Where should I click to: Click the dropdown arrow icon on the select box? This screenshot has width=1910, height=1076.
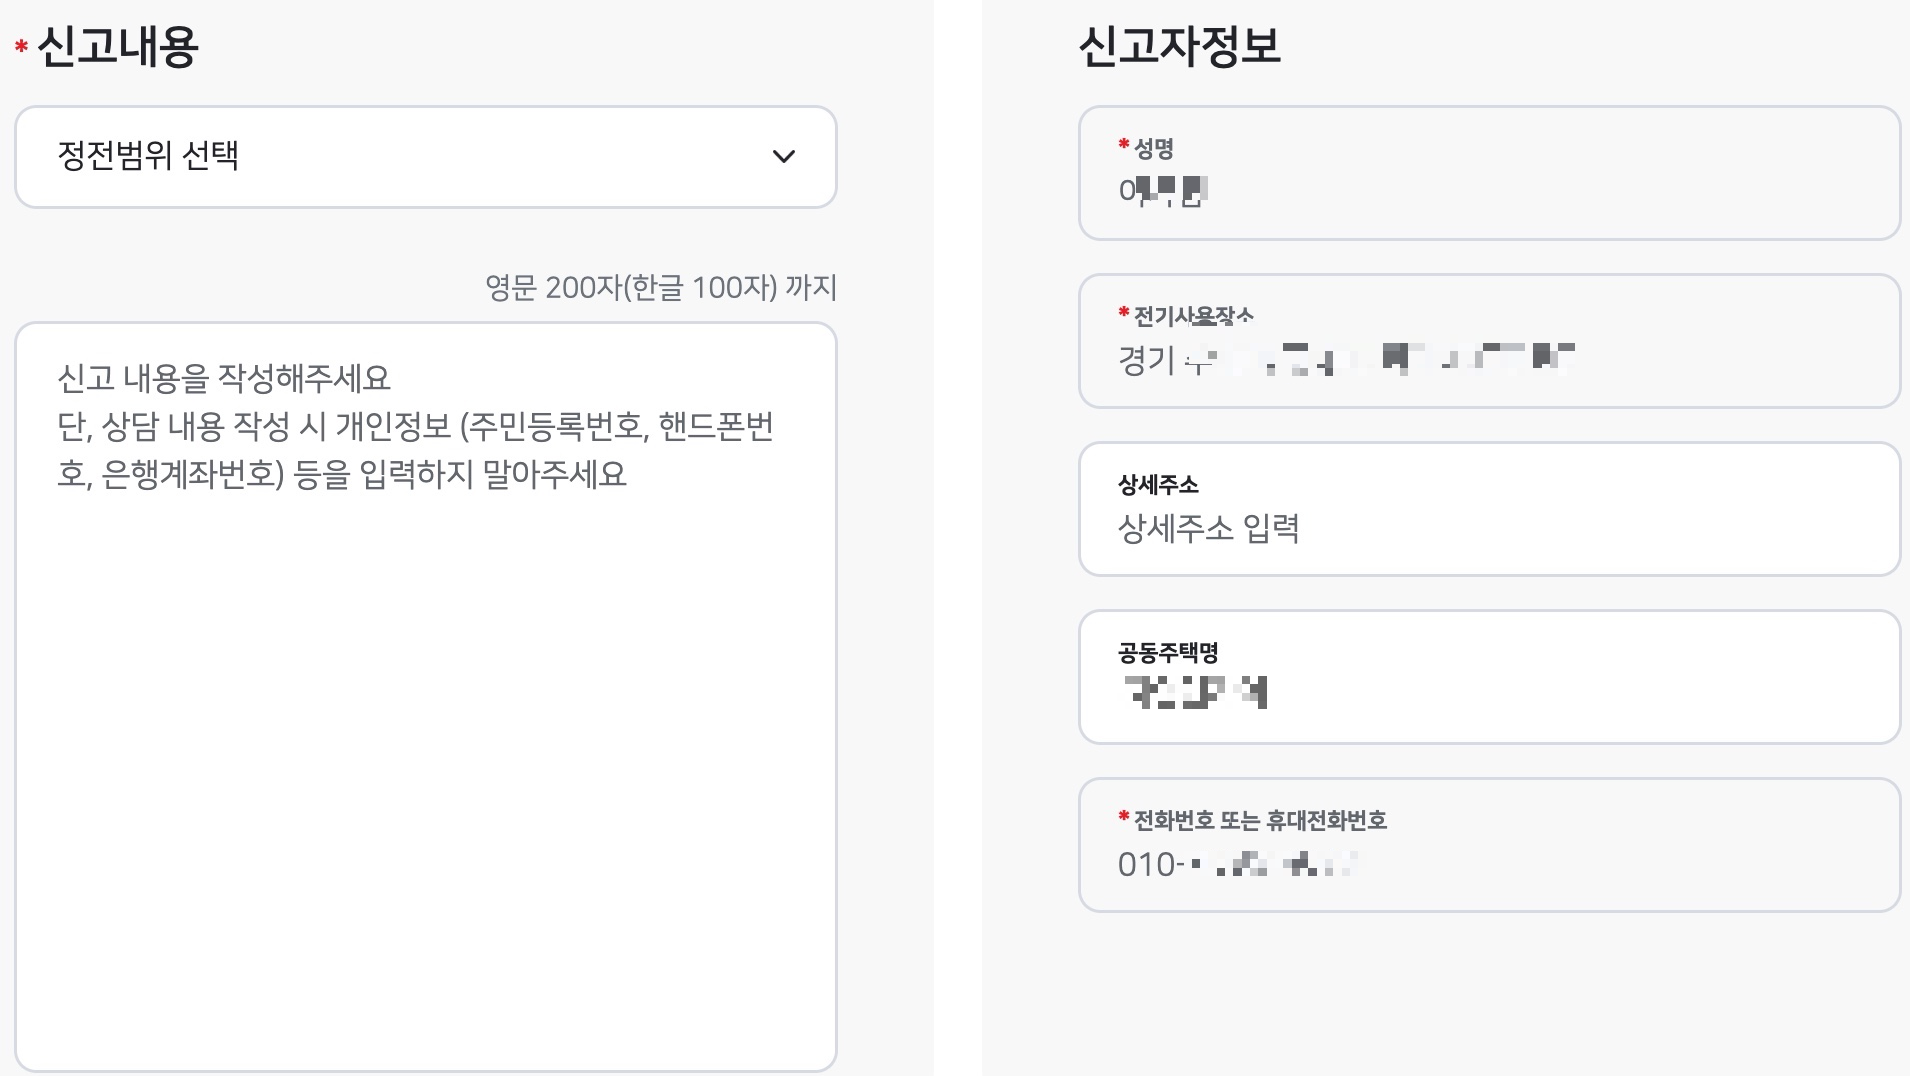click(x=784, y=157)
